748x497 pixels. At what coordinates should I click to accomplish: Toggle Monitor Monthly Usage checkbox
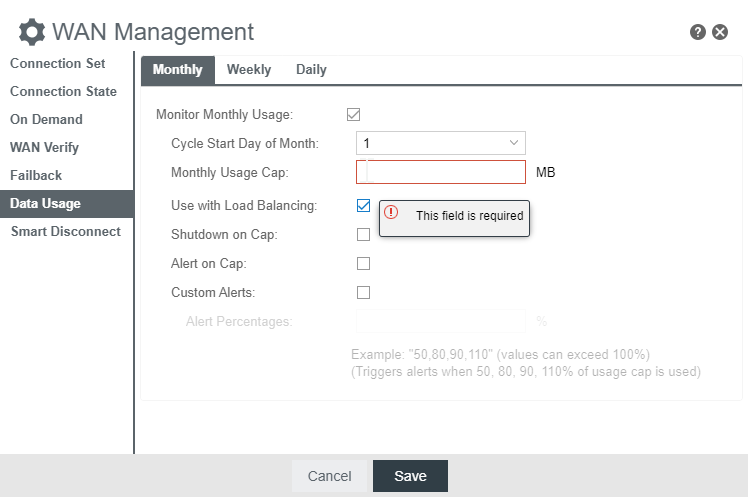353,114
